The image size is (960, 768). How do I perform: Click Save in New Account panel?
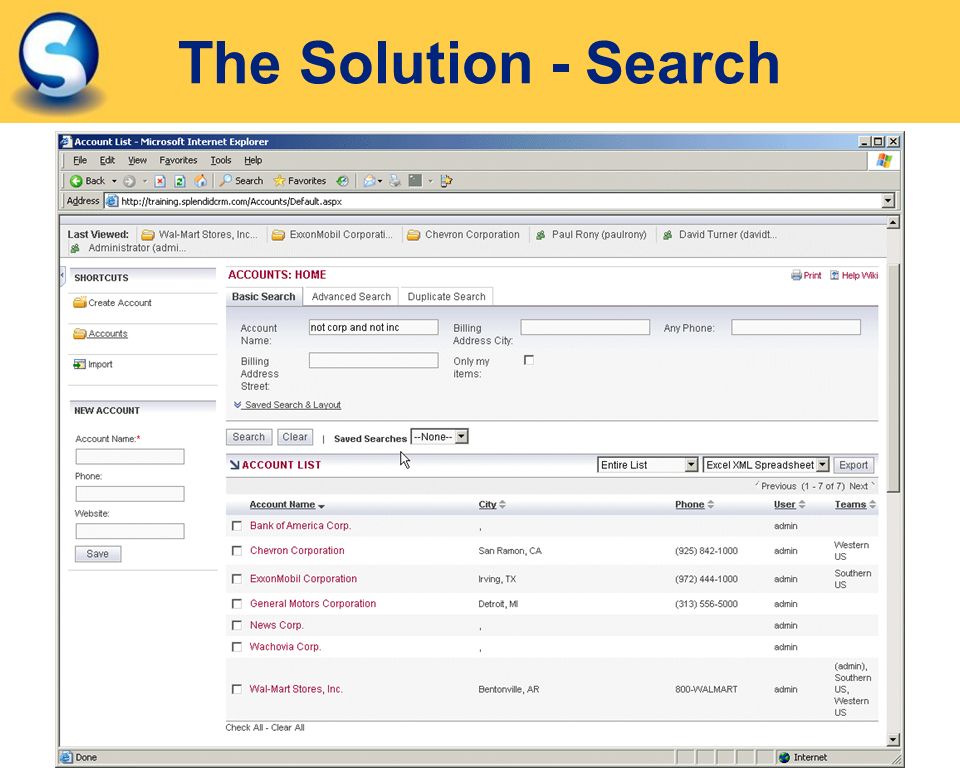coord(98,554)
